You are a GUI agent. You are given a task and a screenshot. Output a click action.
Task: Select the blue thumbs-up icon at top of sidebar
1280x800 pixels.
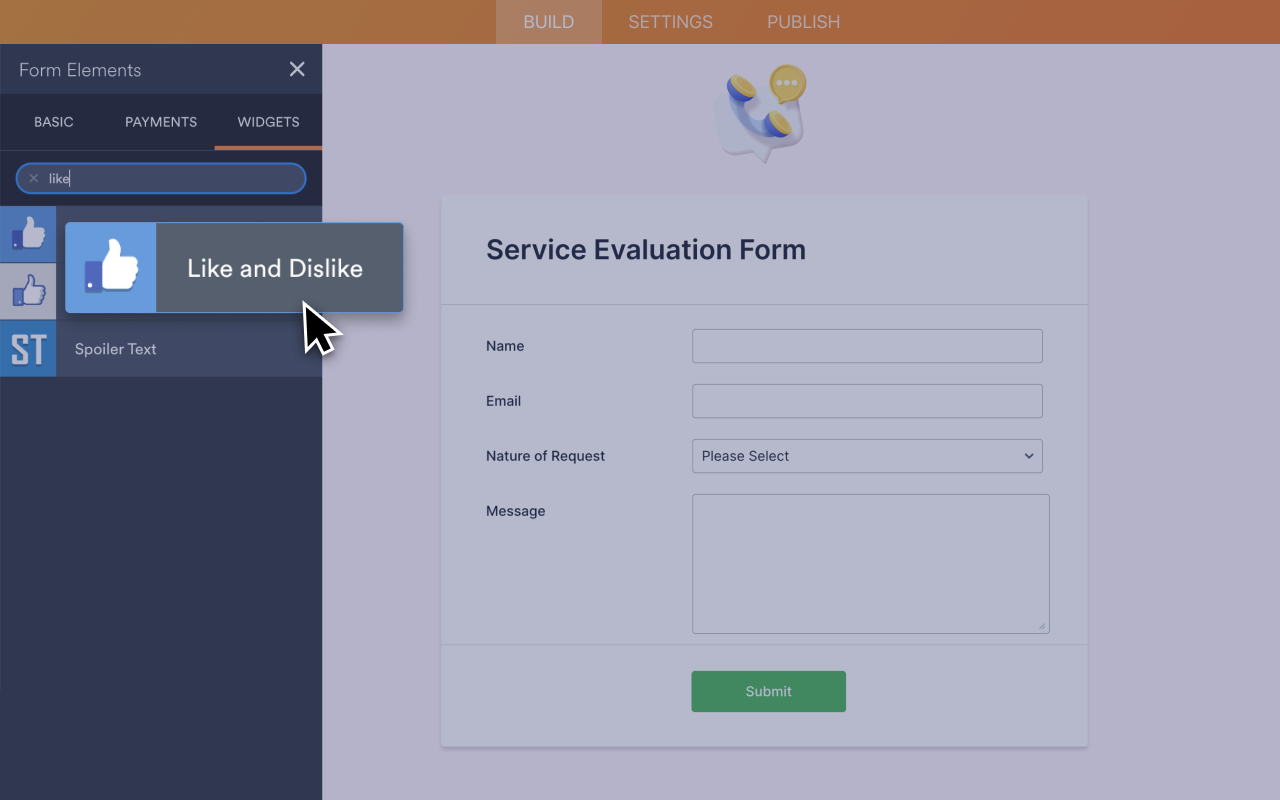[x=27, y=233]
